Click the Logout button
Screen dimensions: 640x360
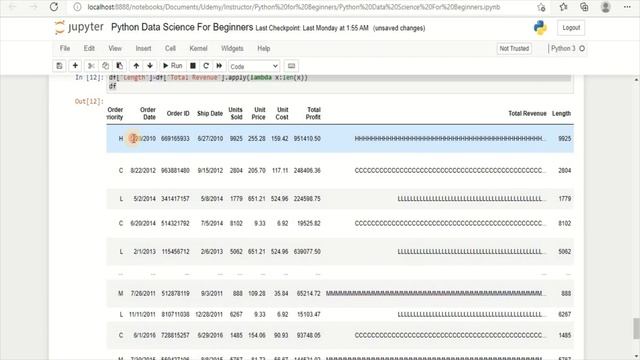(x=571, y=28)
